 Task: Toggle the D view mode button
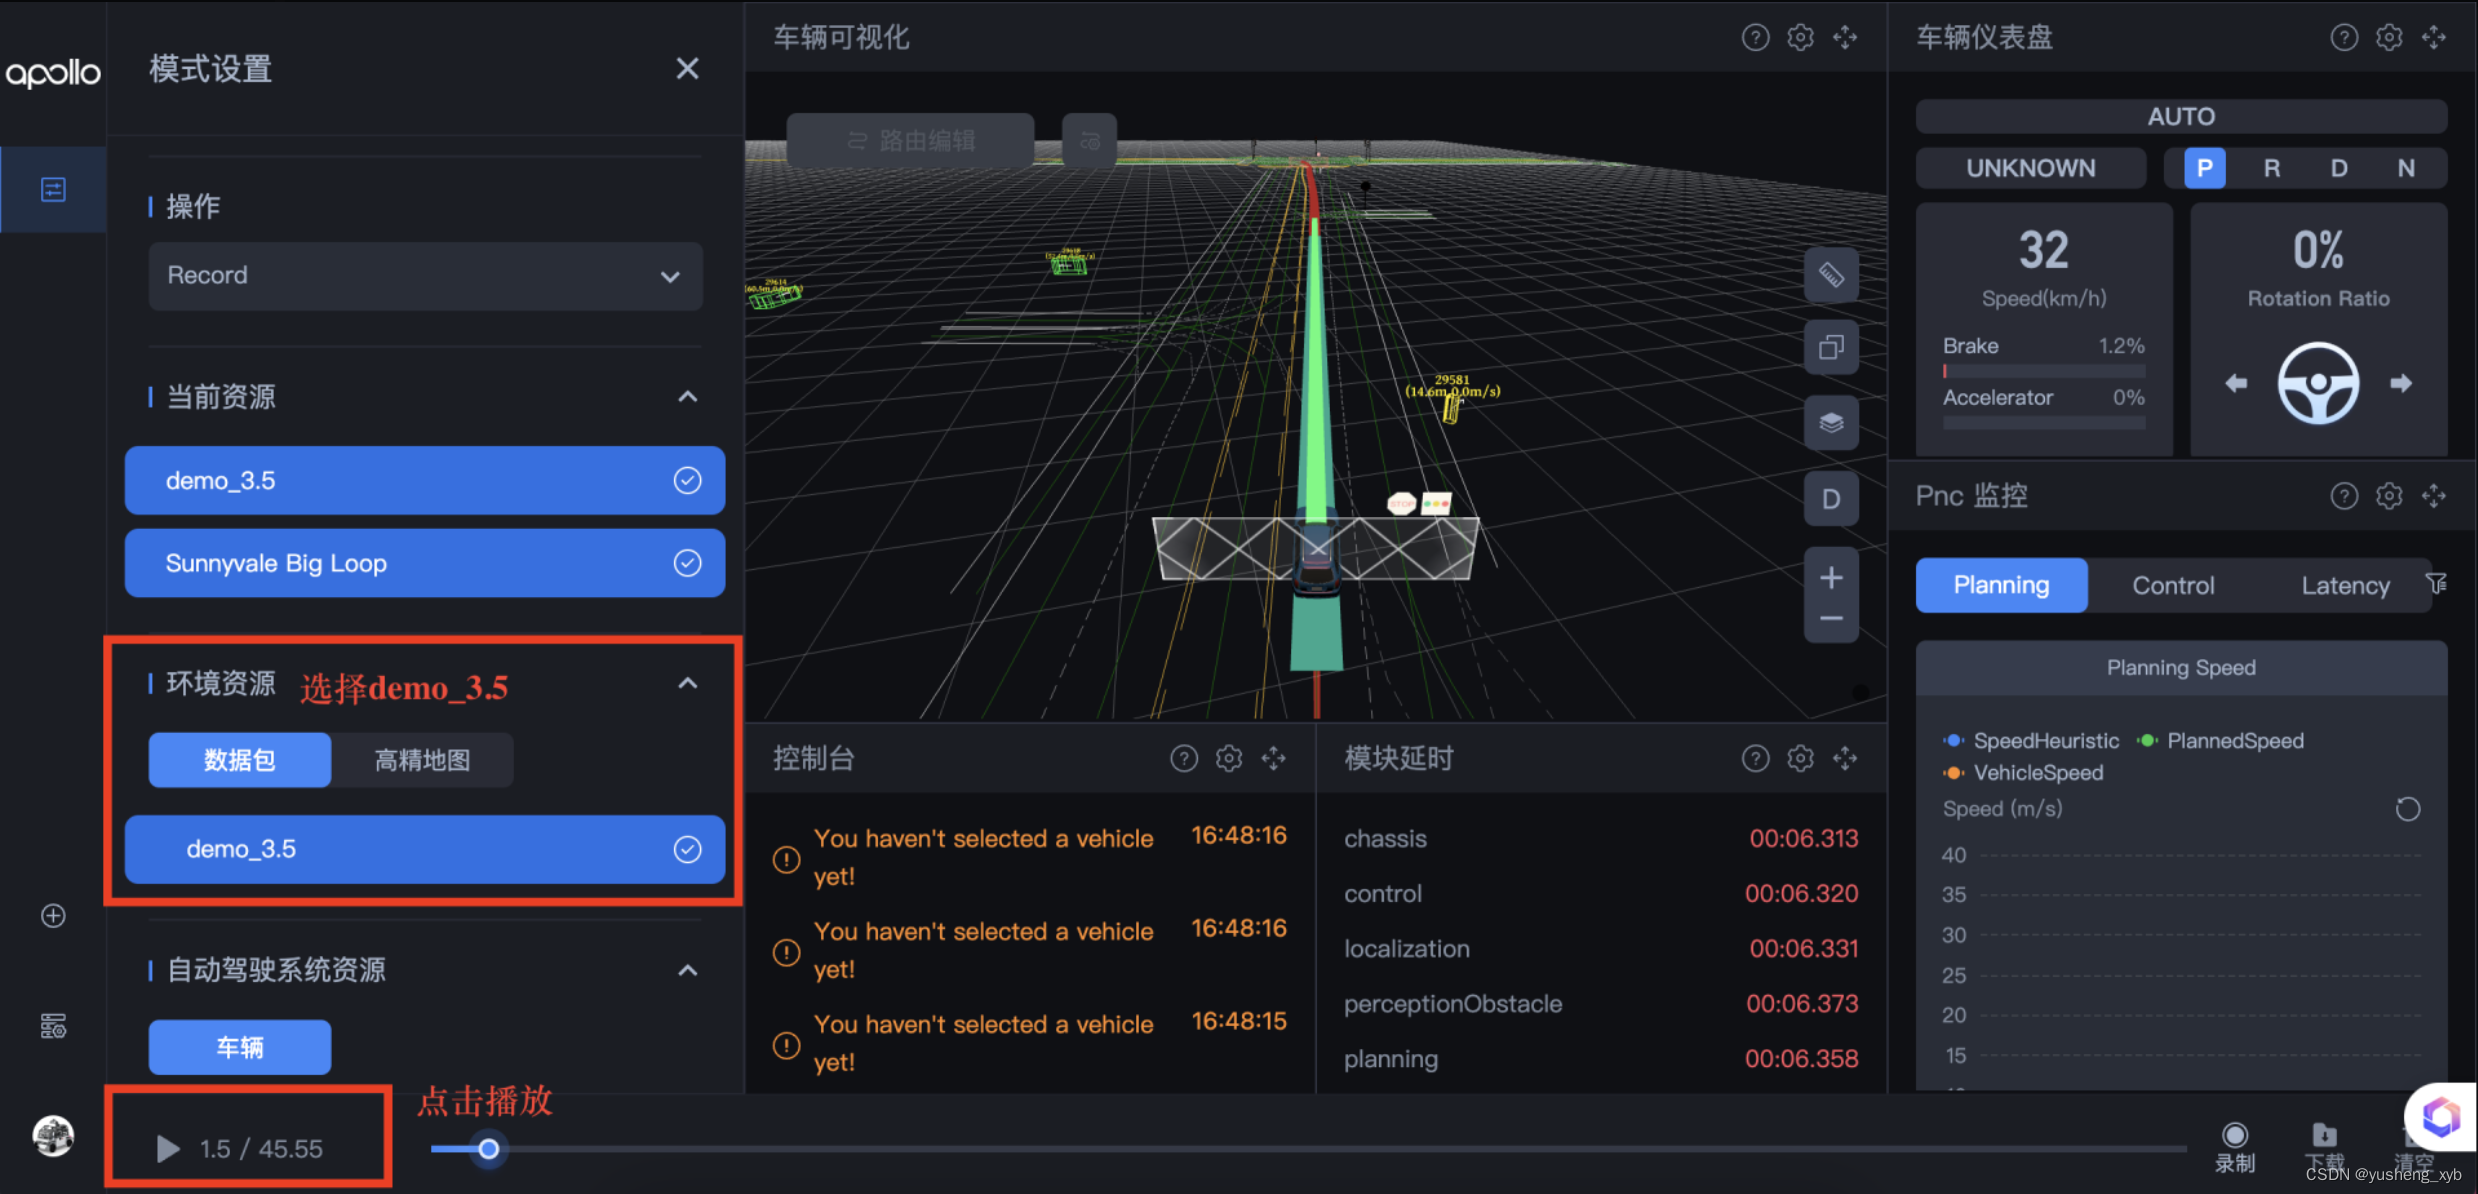pos(1830,499)
